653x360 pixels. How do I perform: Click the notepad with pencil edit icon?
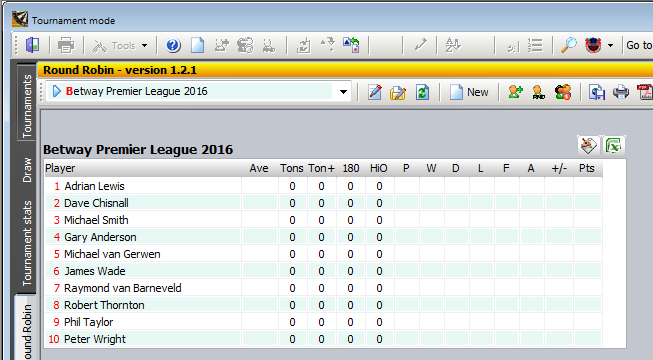374,92
